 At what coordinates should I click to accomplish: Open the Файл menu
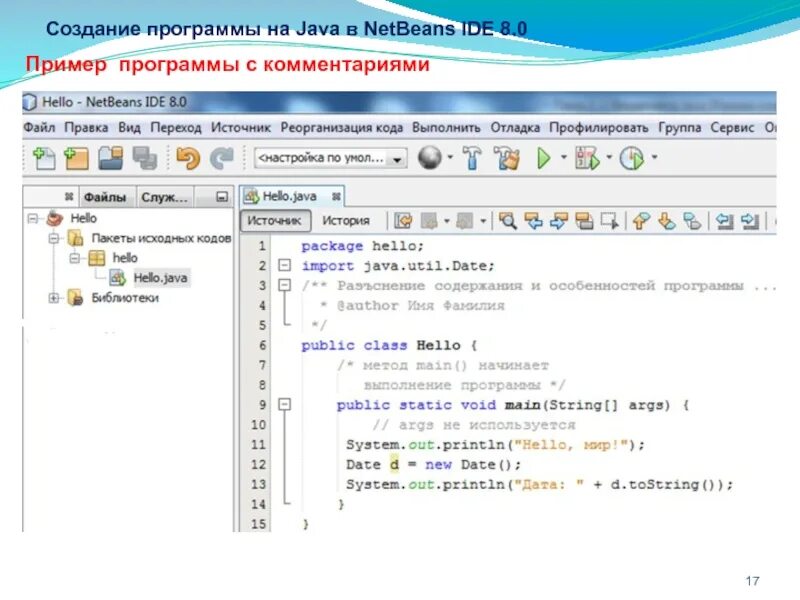pos(39,127)
